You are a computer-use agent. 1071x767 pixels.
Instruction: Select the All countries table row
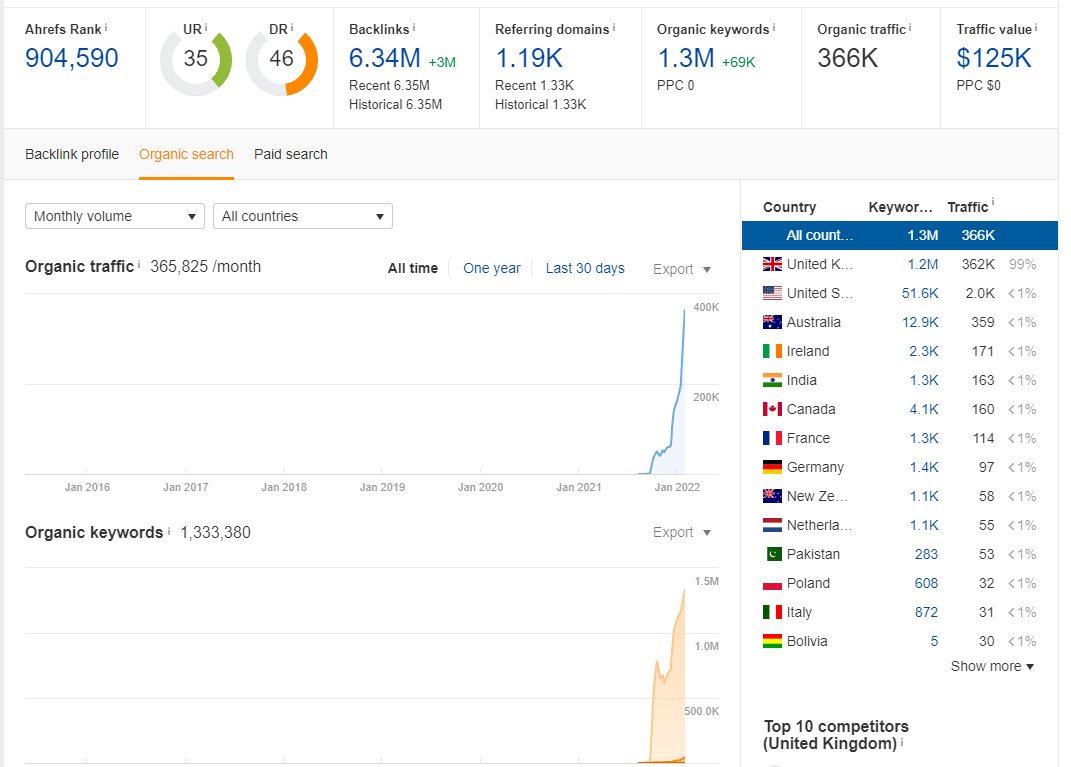point(900,235)
